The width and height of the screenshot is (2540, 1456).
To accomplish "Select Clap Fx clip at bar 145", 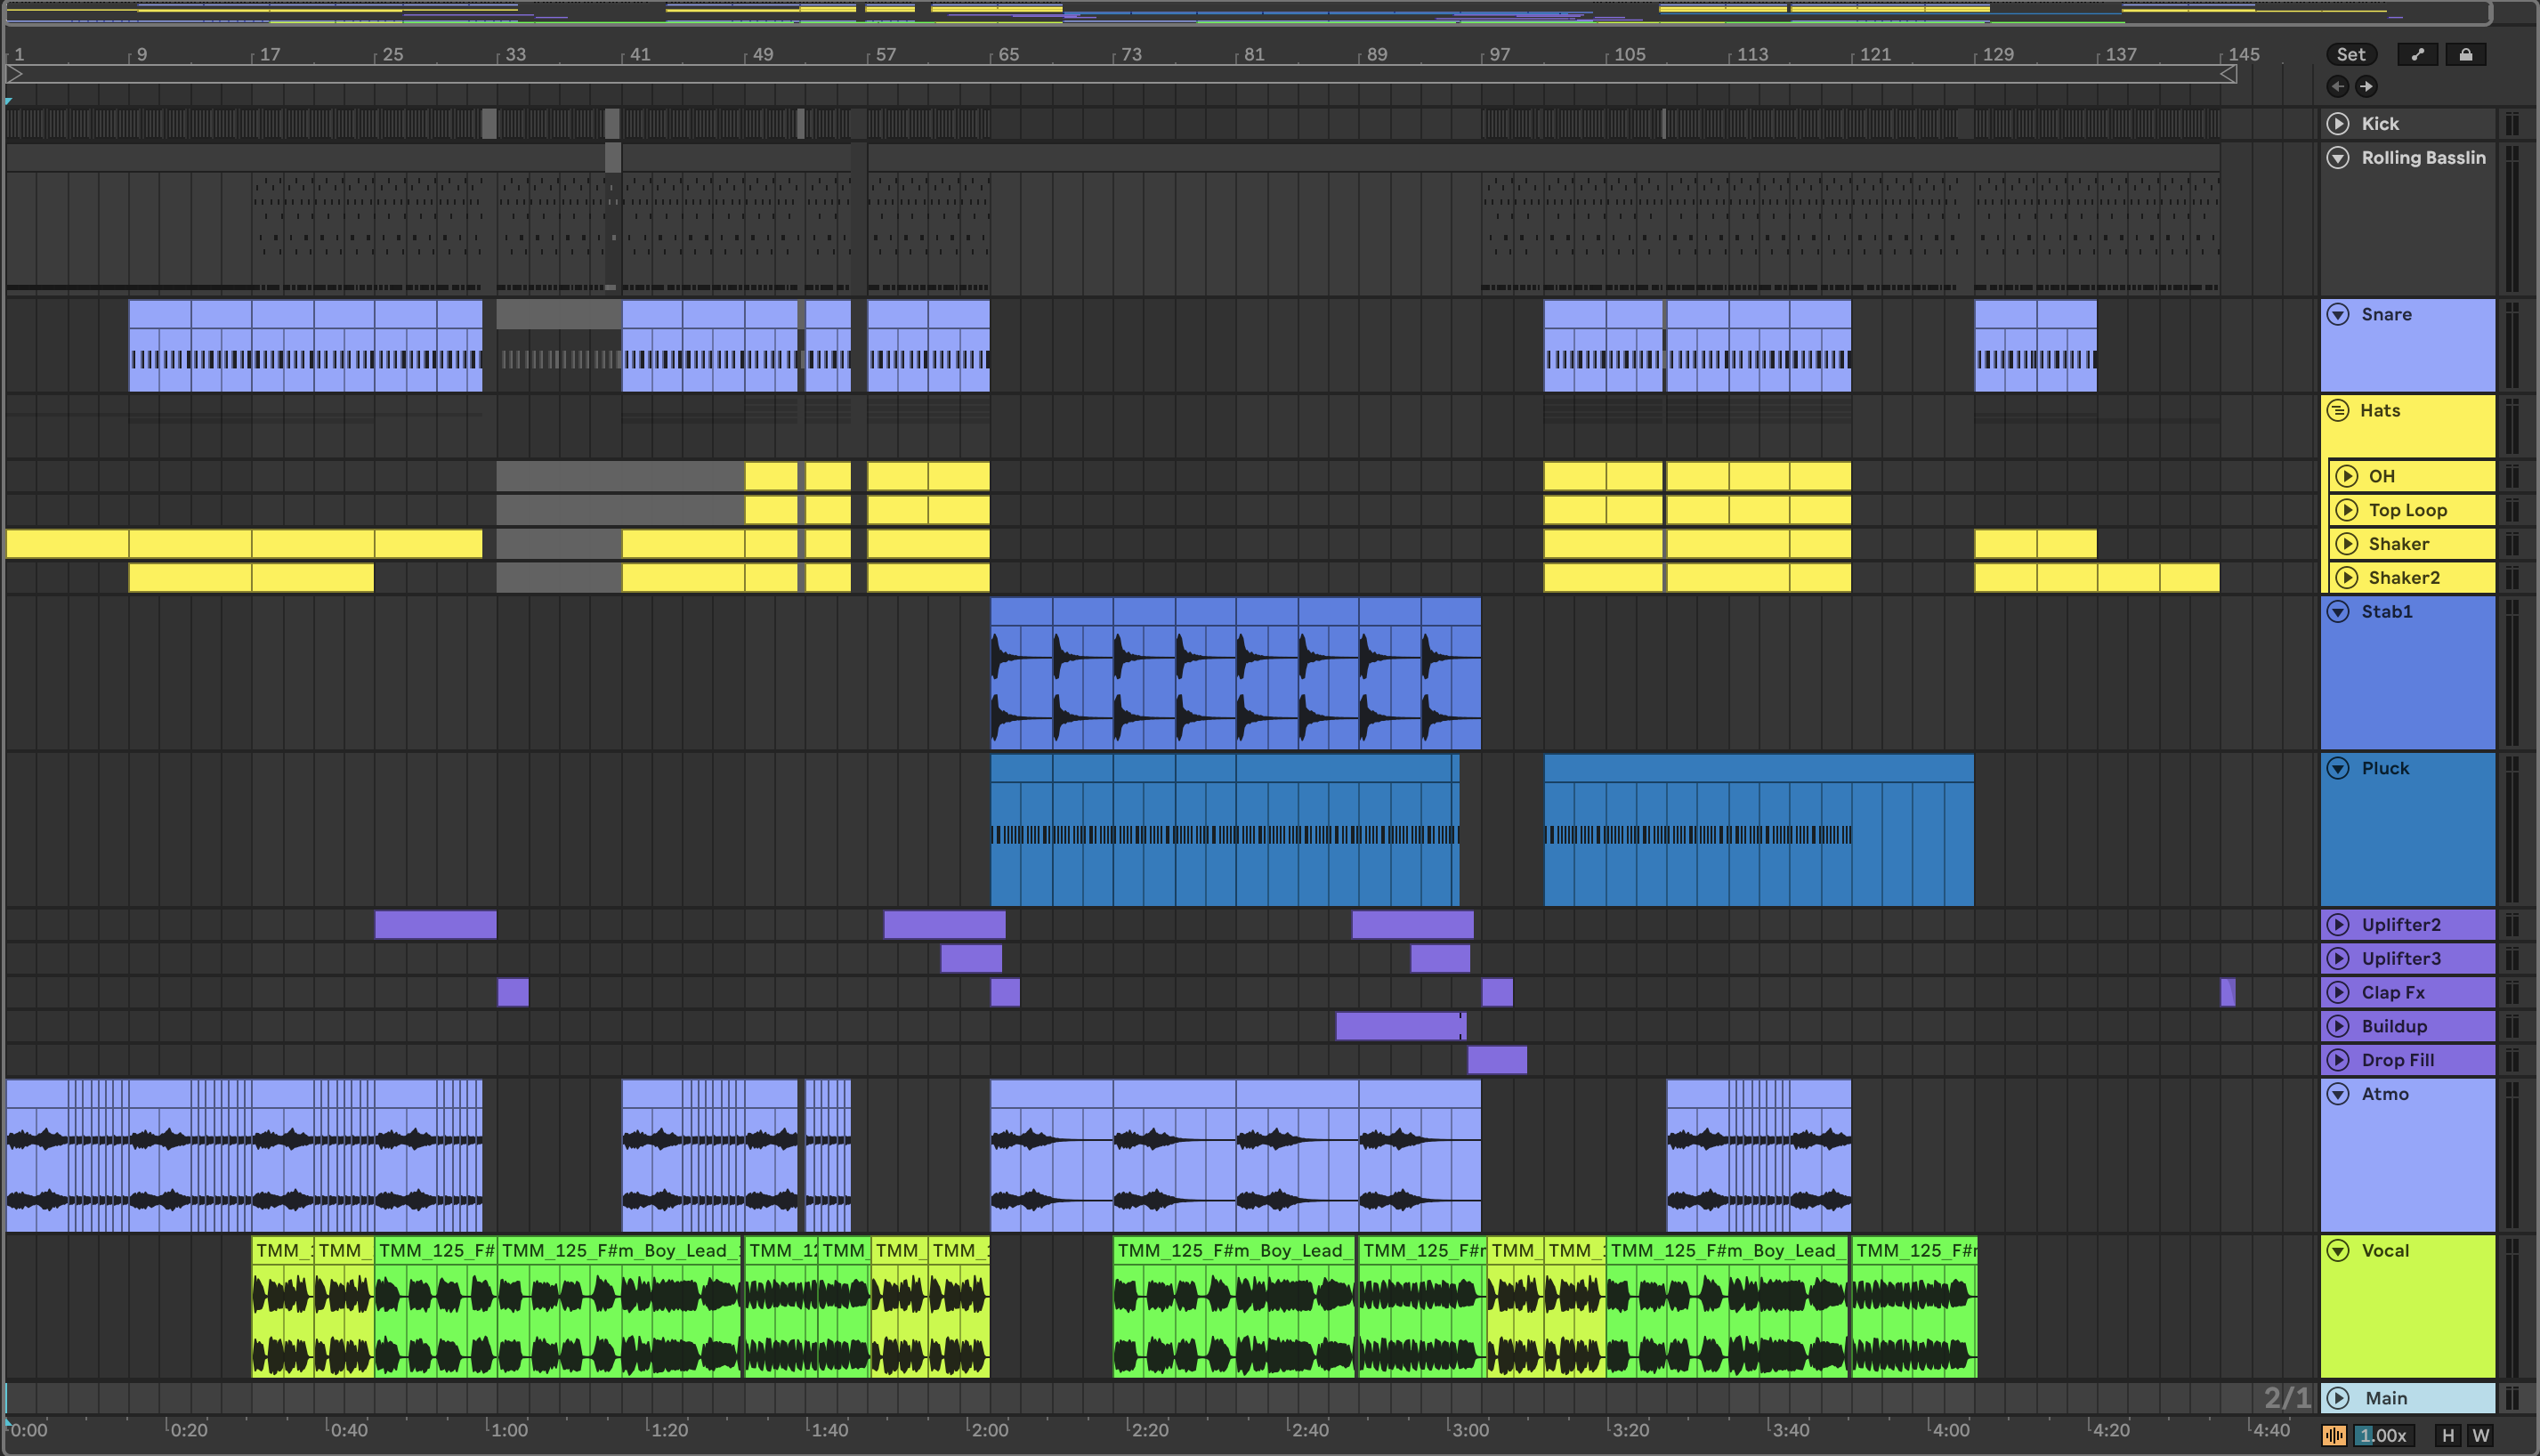I will tap(2227, 993).
